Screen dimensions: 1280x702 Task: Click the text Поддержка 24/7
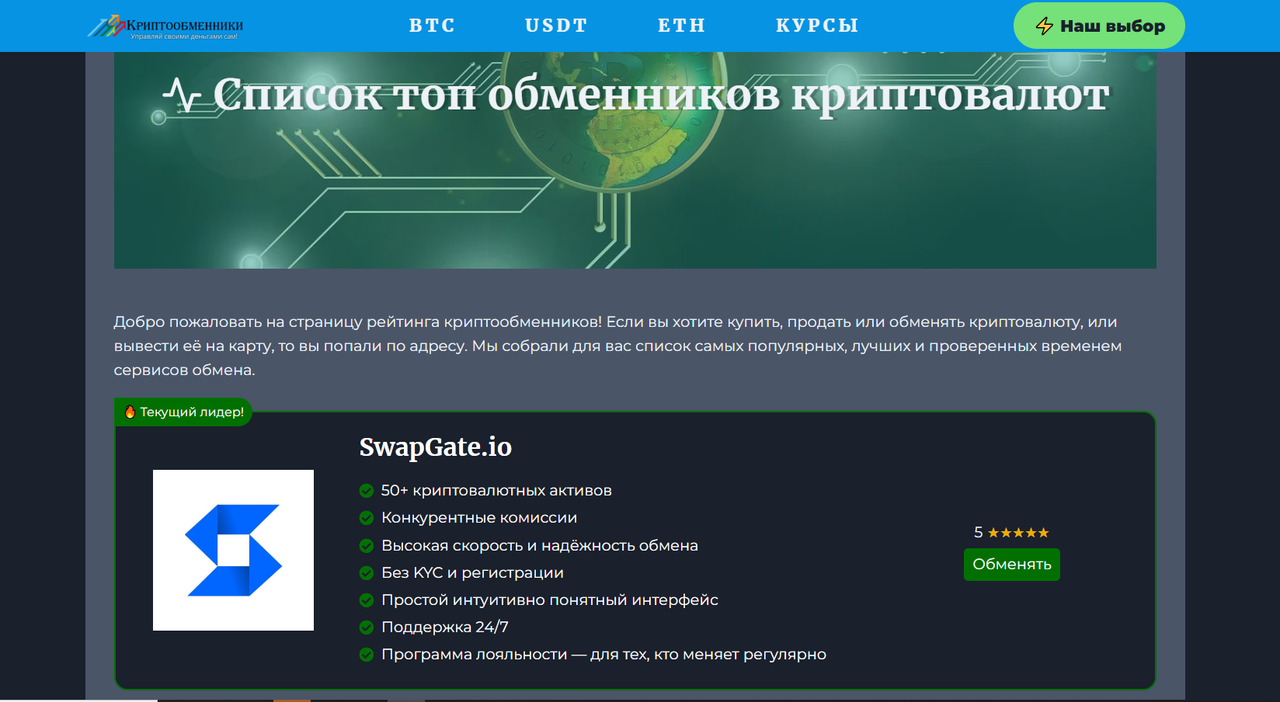pyautogui.click(x=444, y=627)
